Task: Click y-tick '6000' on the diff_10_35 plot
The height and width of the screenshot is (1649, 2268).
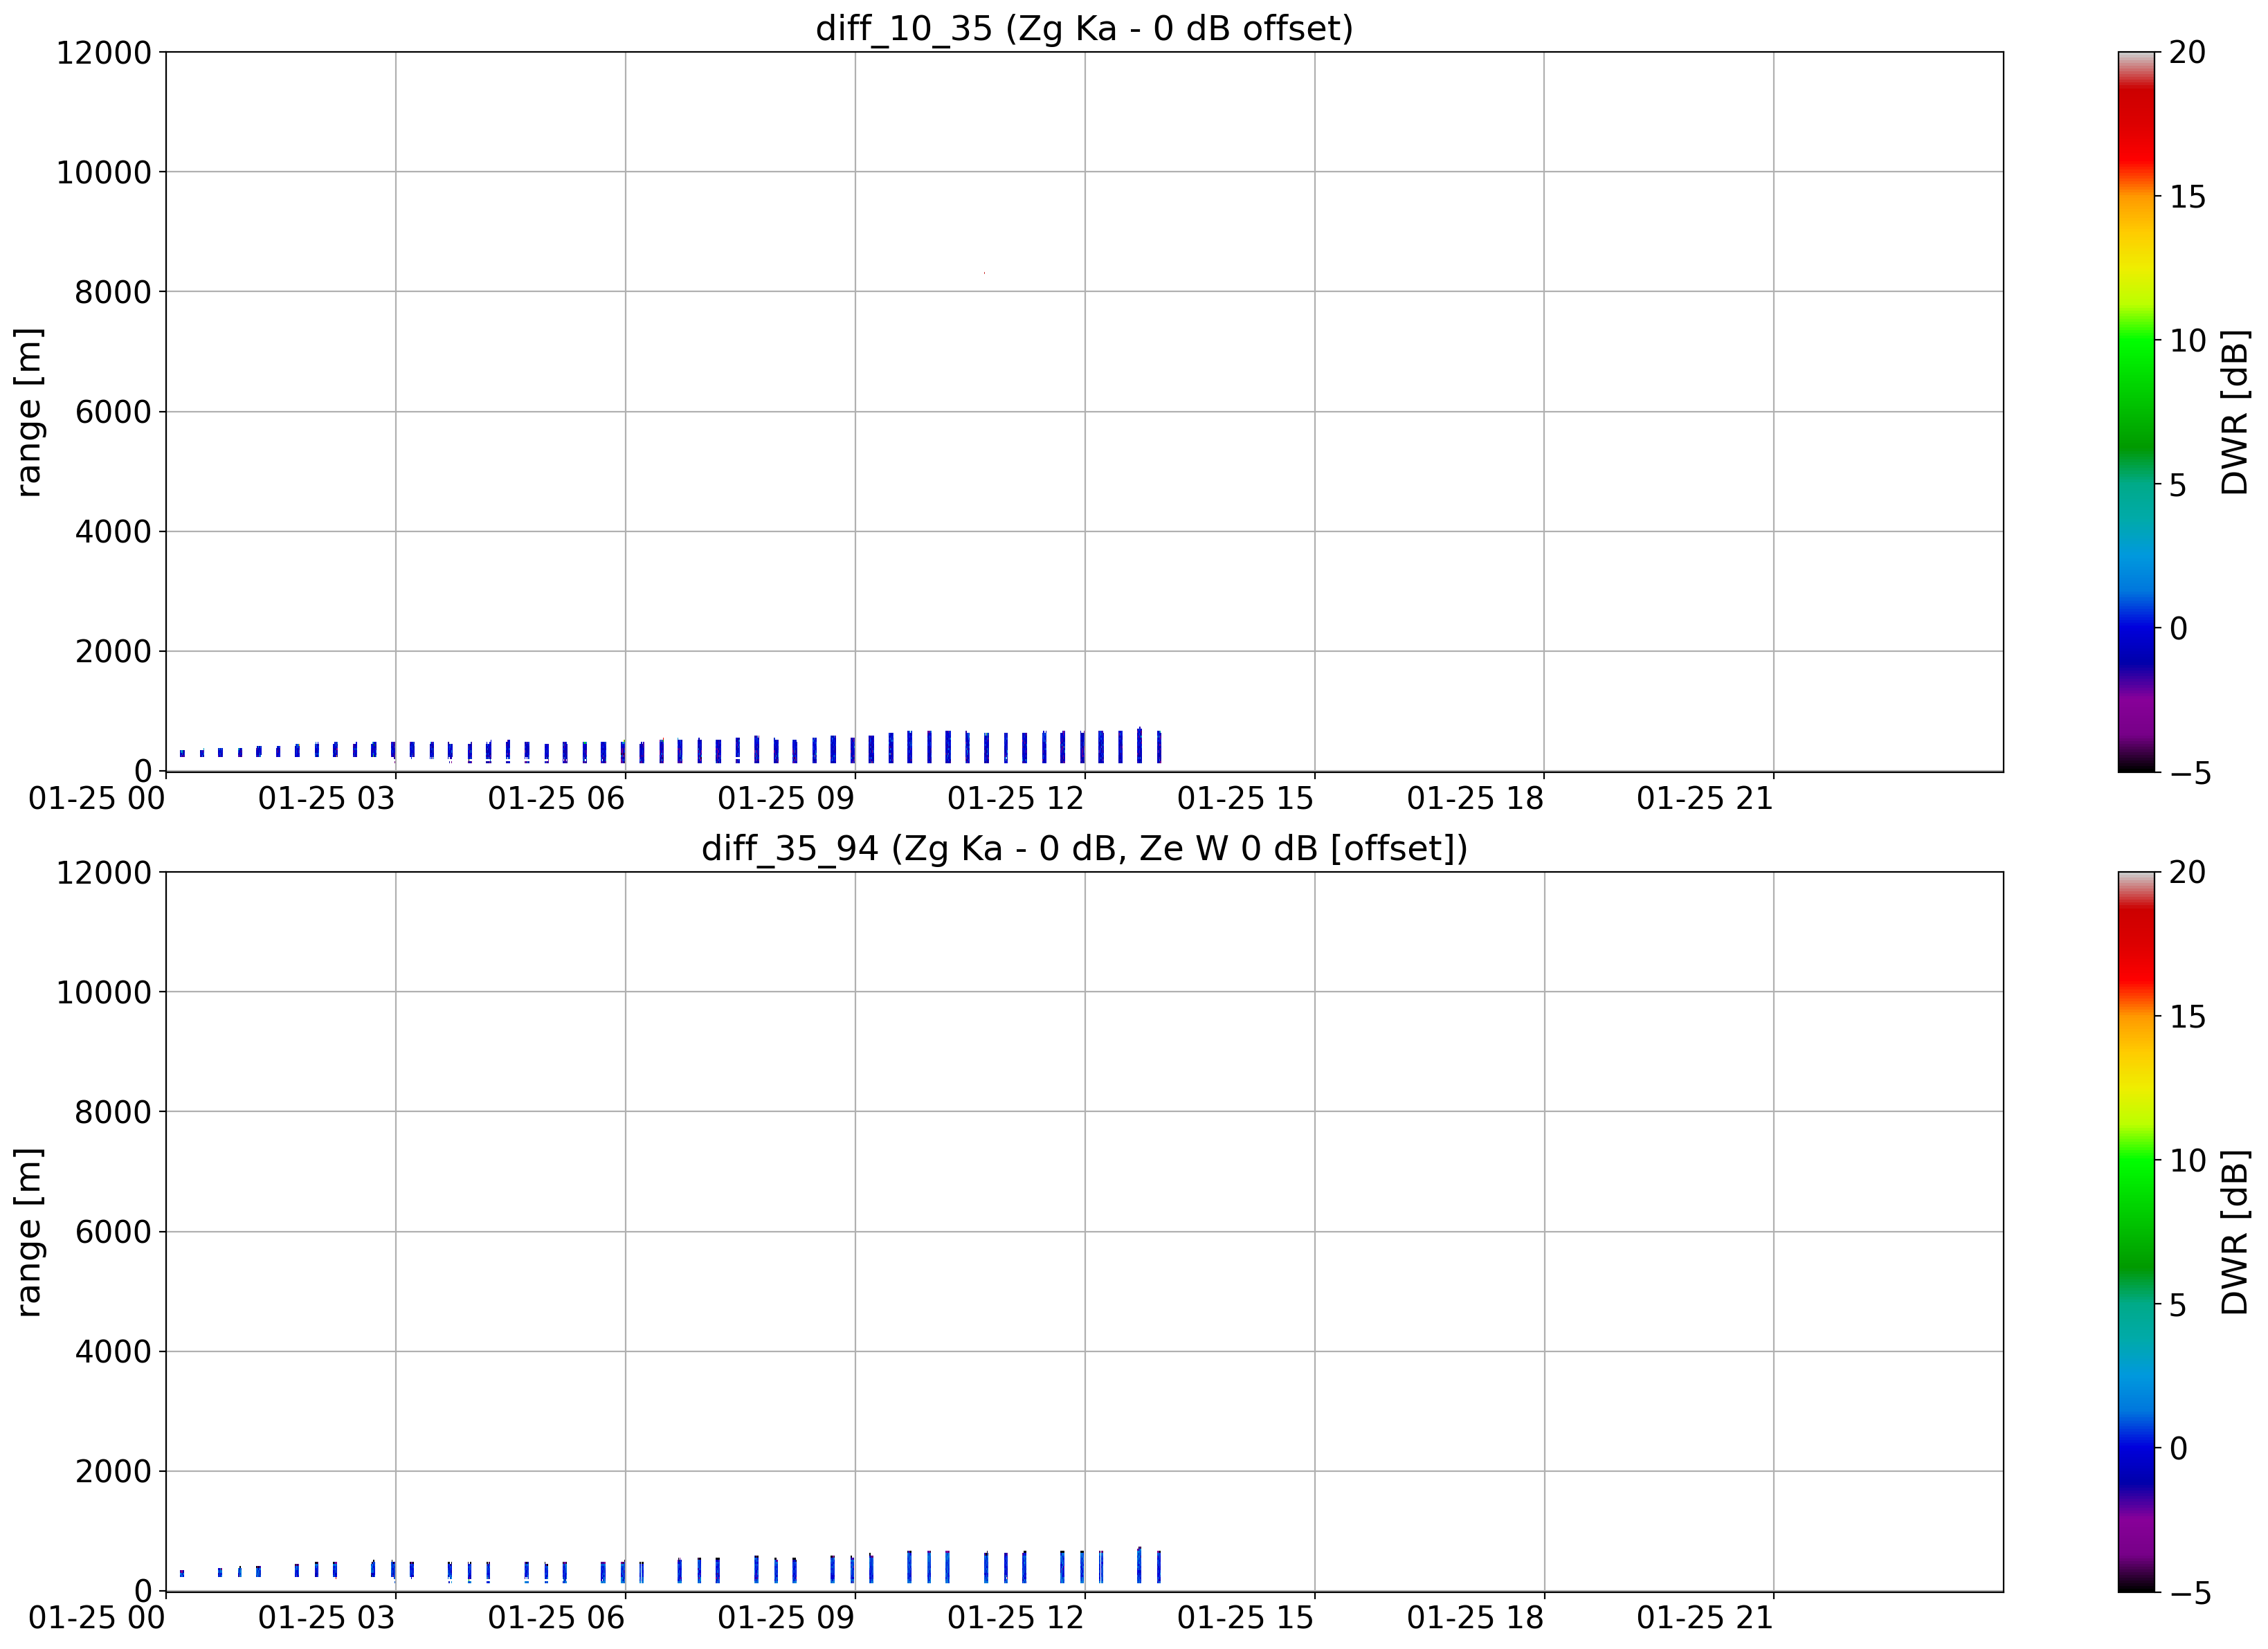Action: pyautogui.click(x=113, y=411)
